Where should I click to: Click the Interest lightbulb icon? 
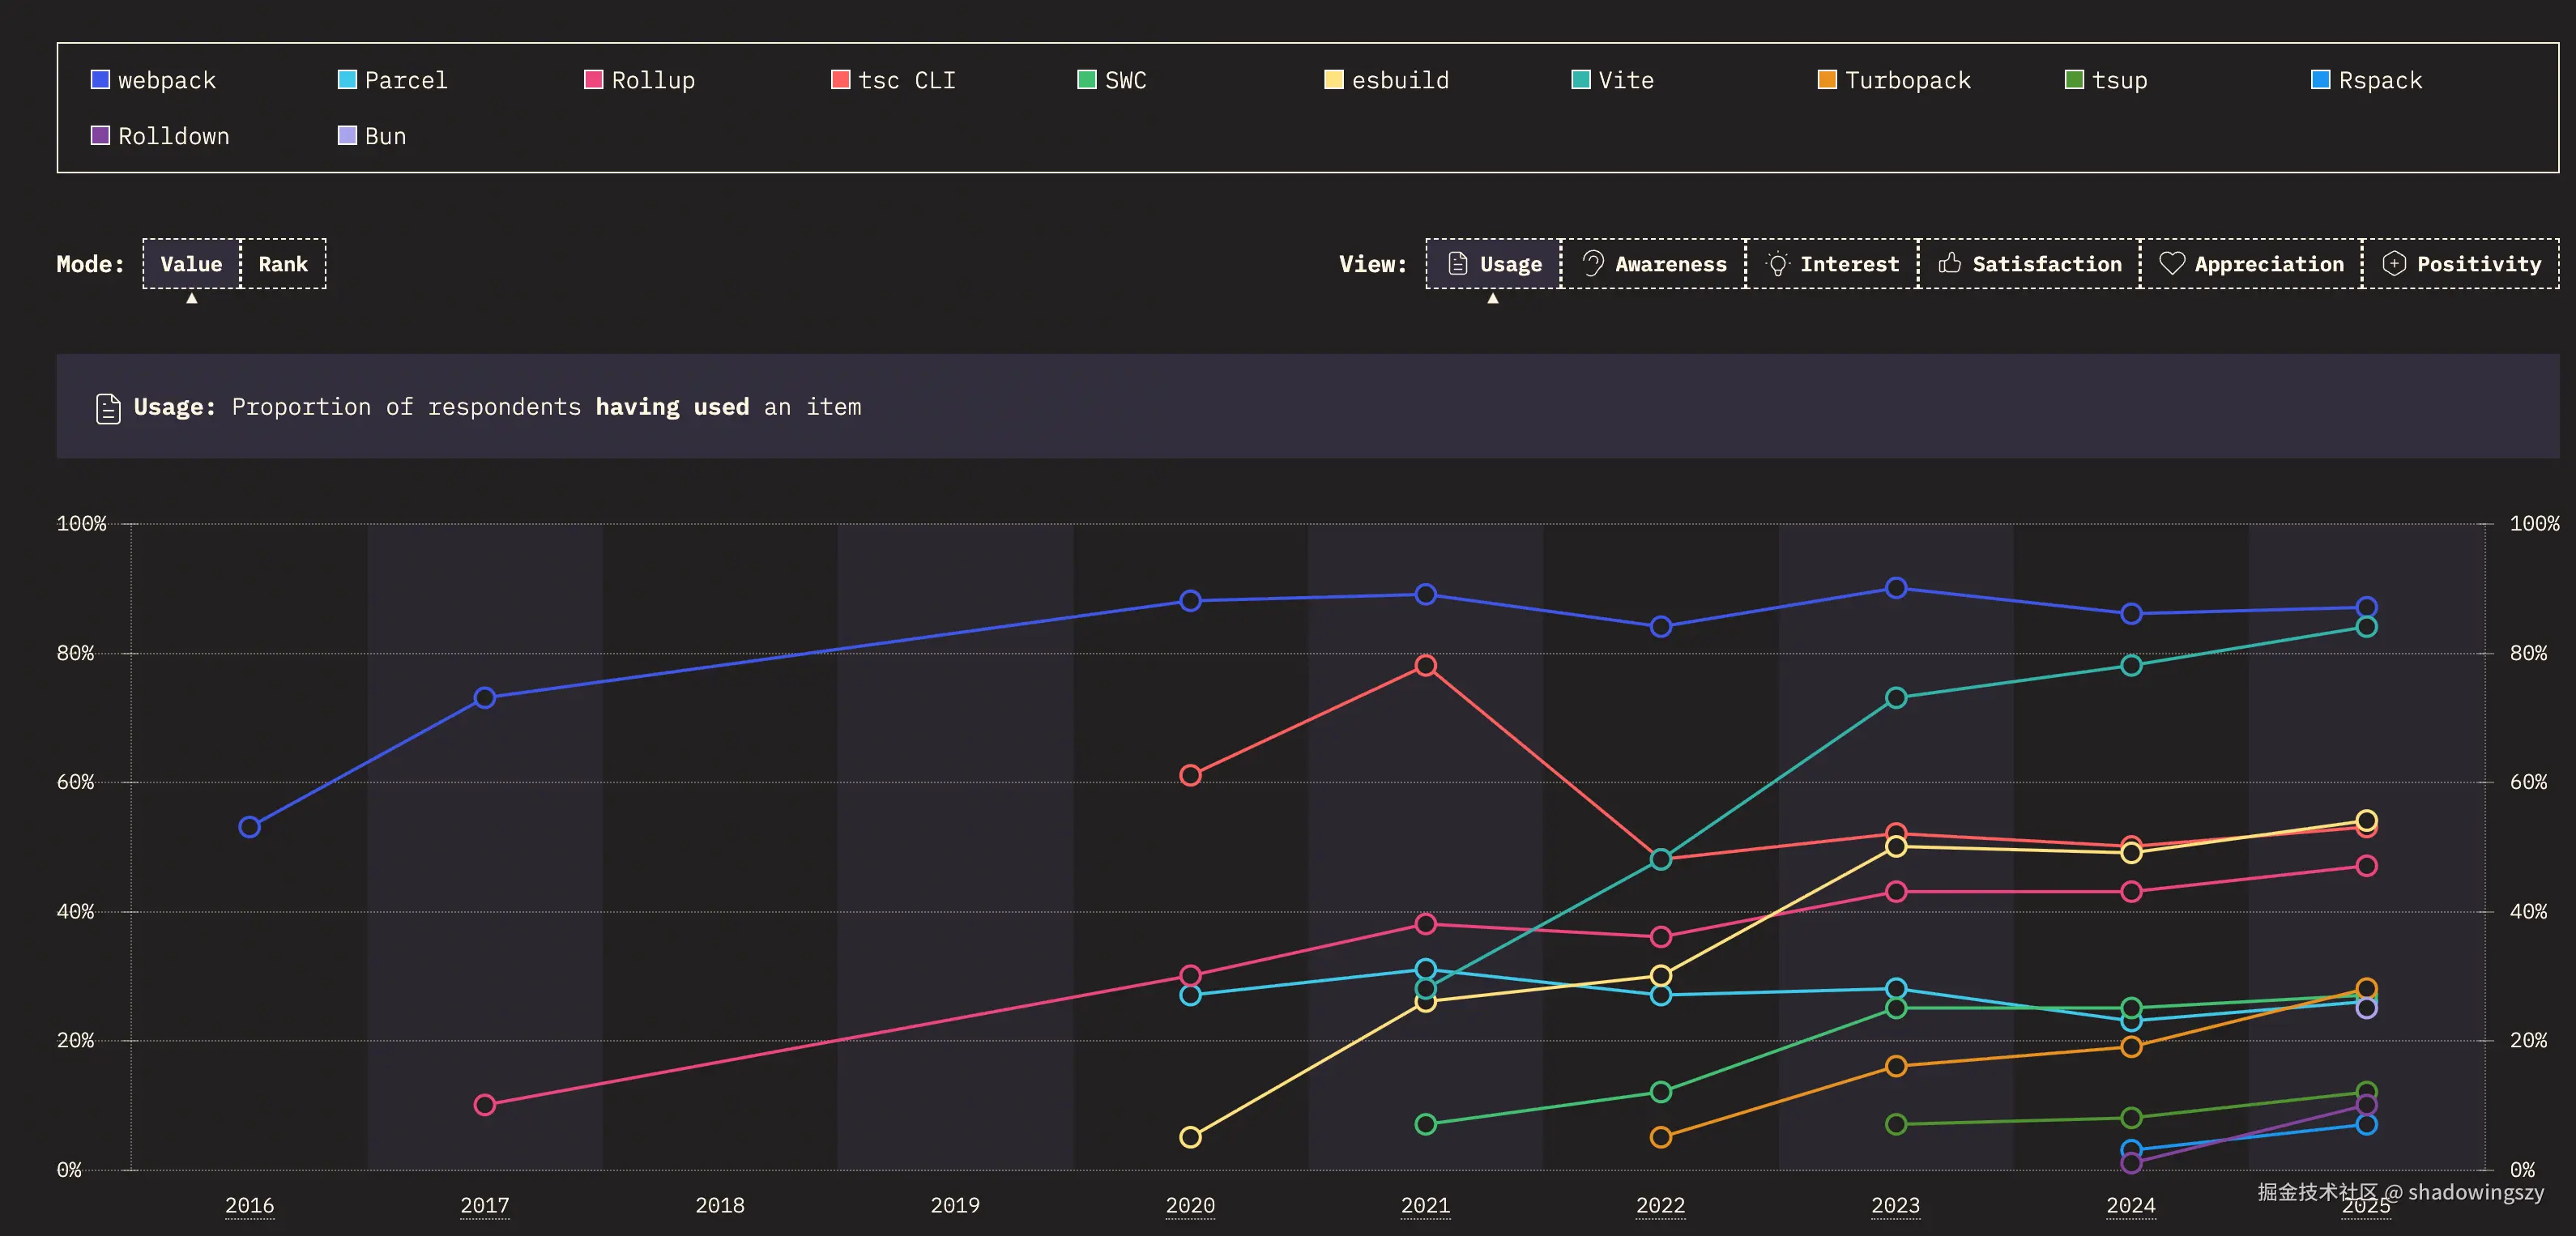pyautogui.click(x=1777, y=264)
